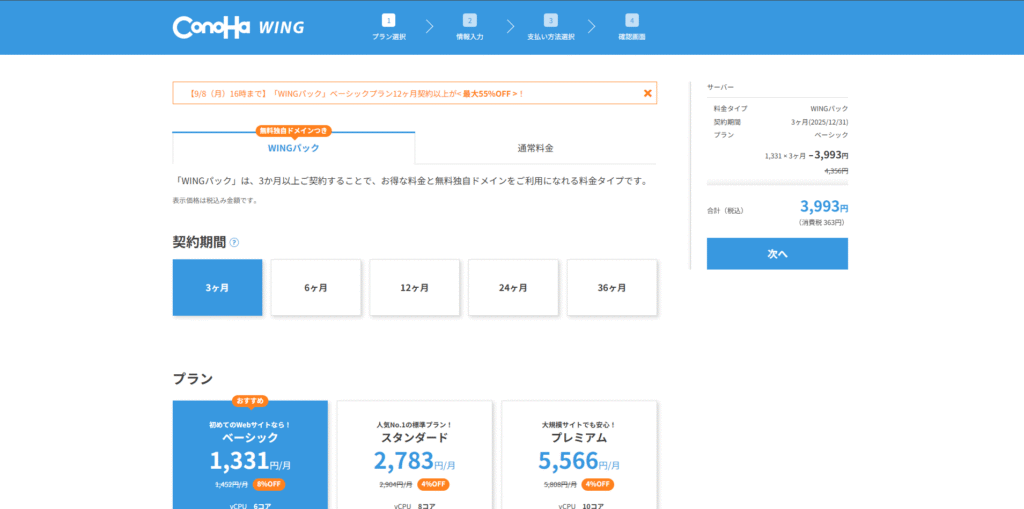This screenshot has width=1024, height=509.
Task: Choose the 6ヶ月 contract period
Action: pos(316,287)
